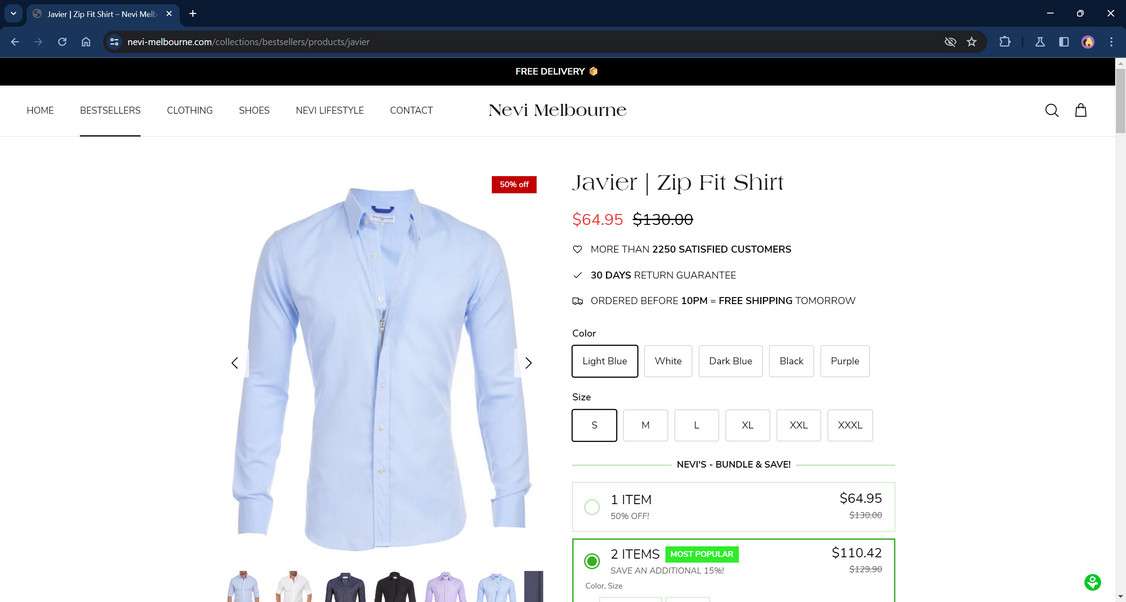The height and width of the screenshot is (602, 1126).
Task: Bookmark the page with the star icon
Action: (x=971, y=42)
